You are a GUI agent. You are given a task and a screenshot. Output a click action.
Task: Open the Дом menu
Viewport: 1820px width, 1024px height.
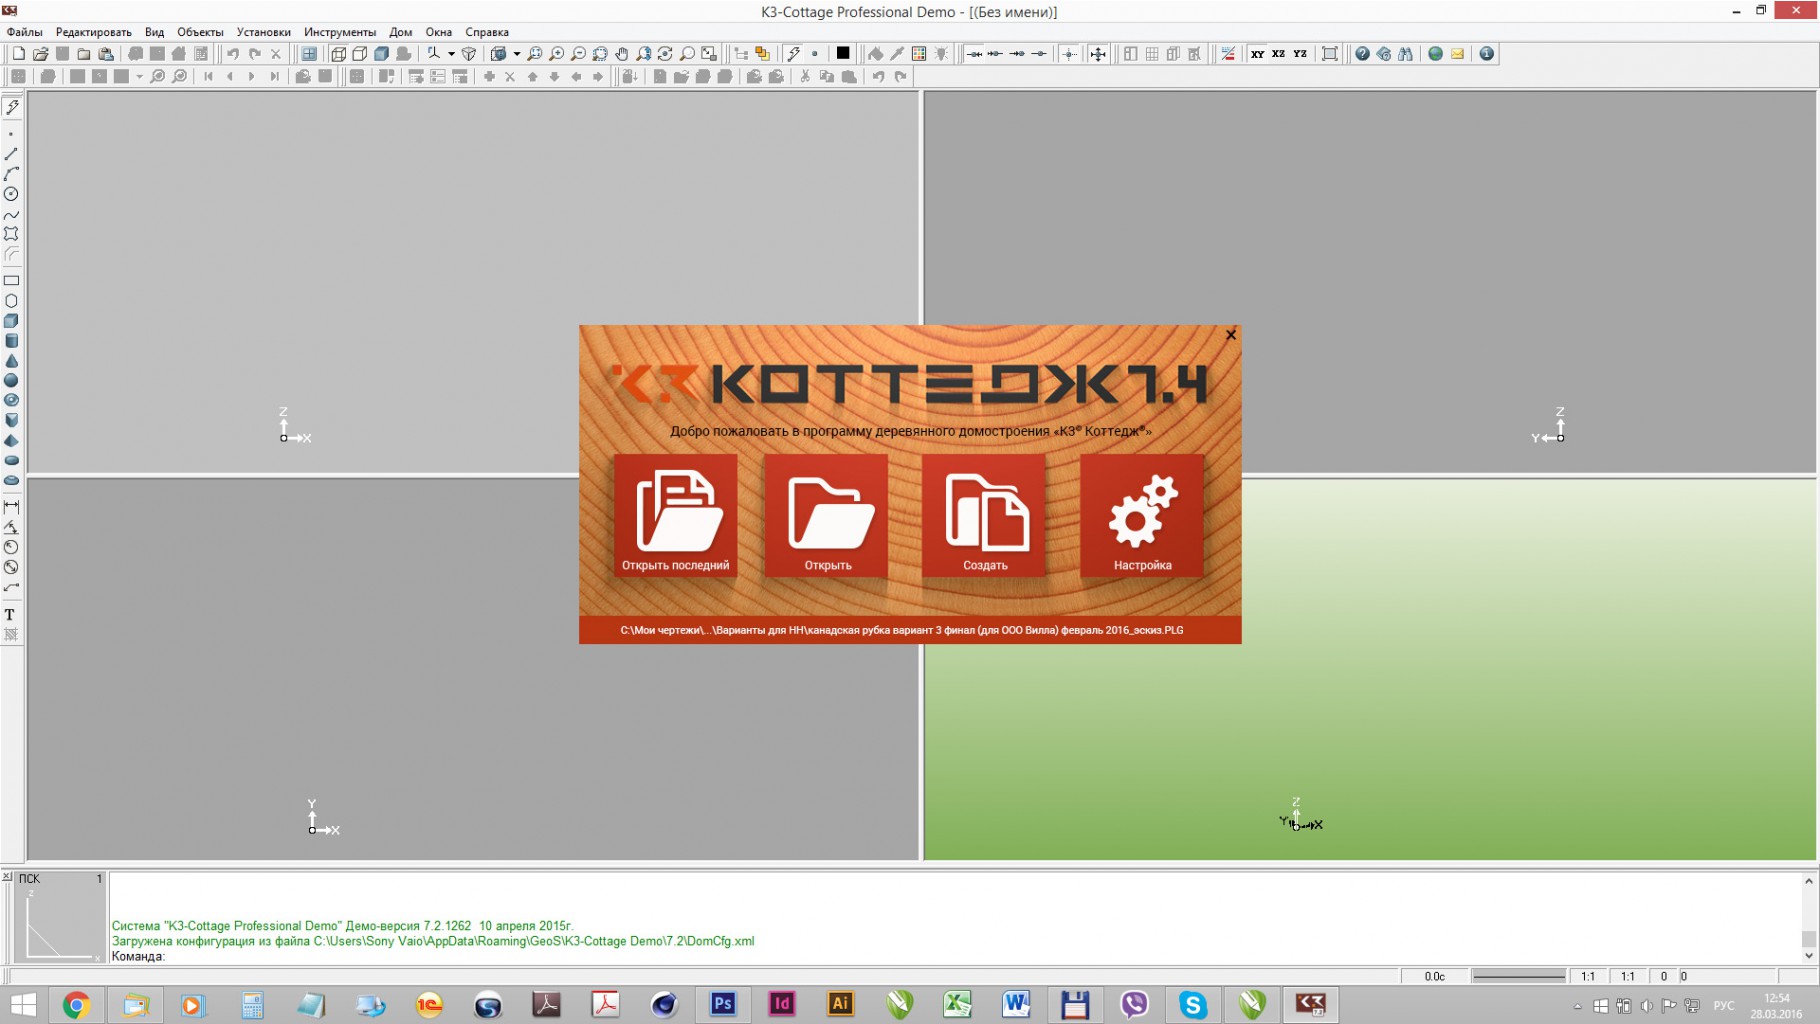(x=401, y=32)
